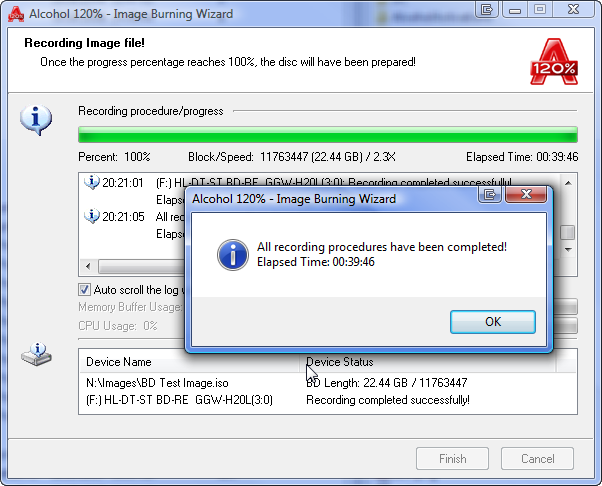Click OK in the completion dialog

point(493,322)
